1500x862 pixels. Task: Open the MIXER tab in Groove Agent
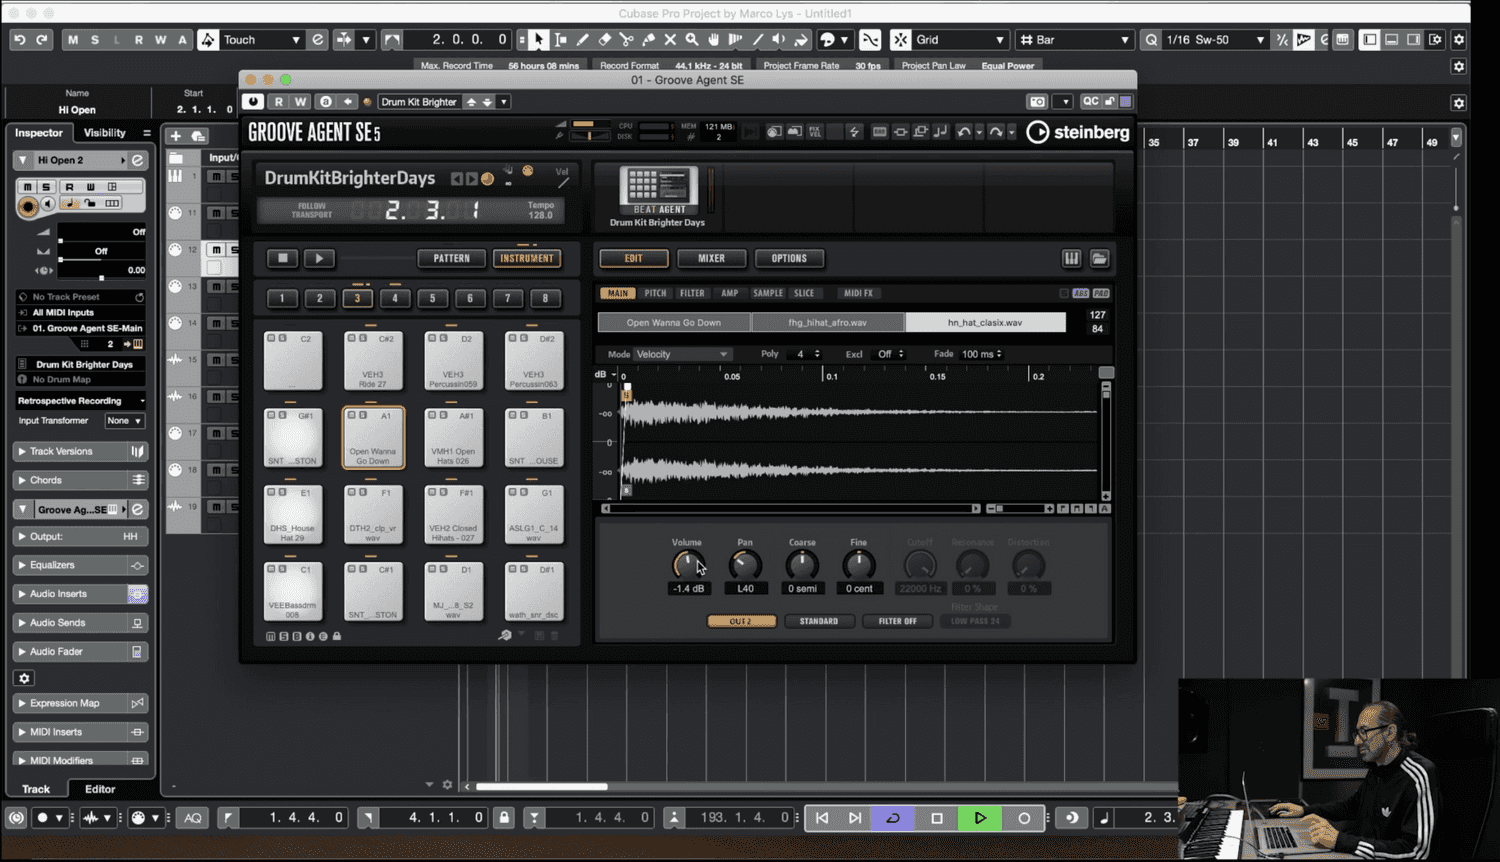pos(711,258)
